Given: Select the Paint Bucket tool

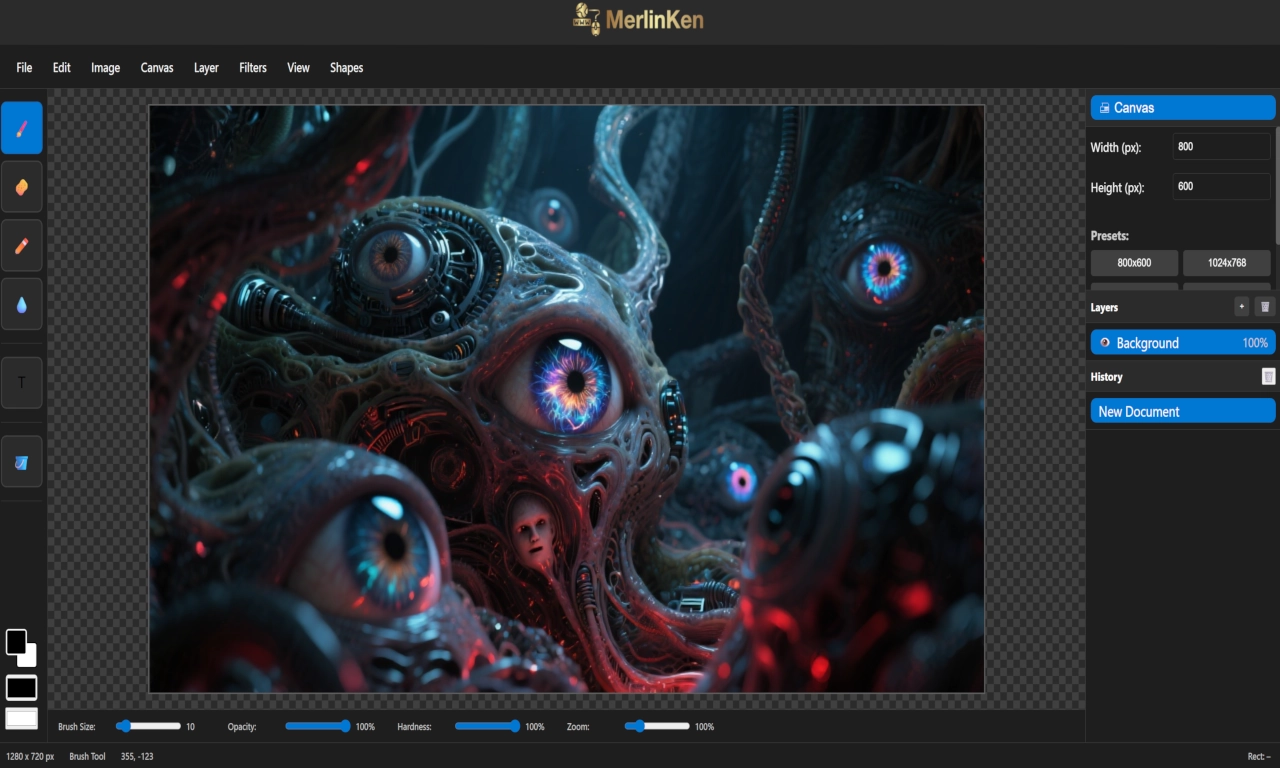Looking at the screenshot, I should 22,461.
